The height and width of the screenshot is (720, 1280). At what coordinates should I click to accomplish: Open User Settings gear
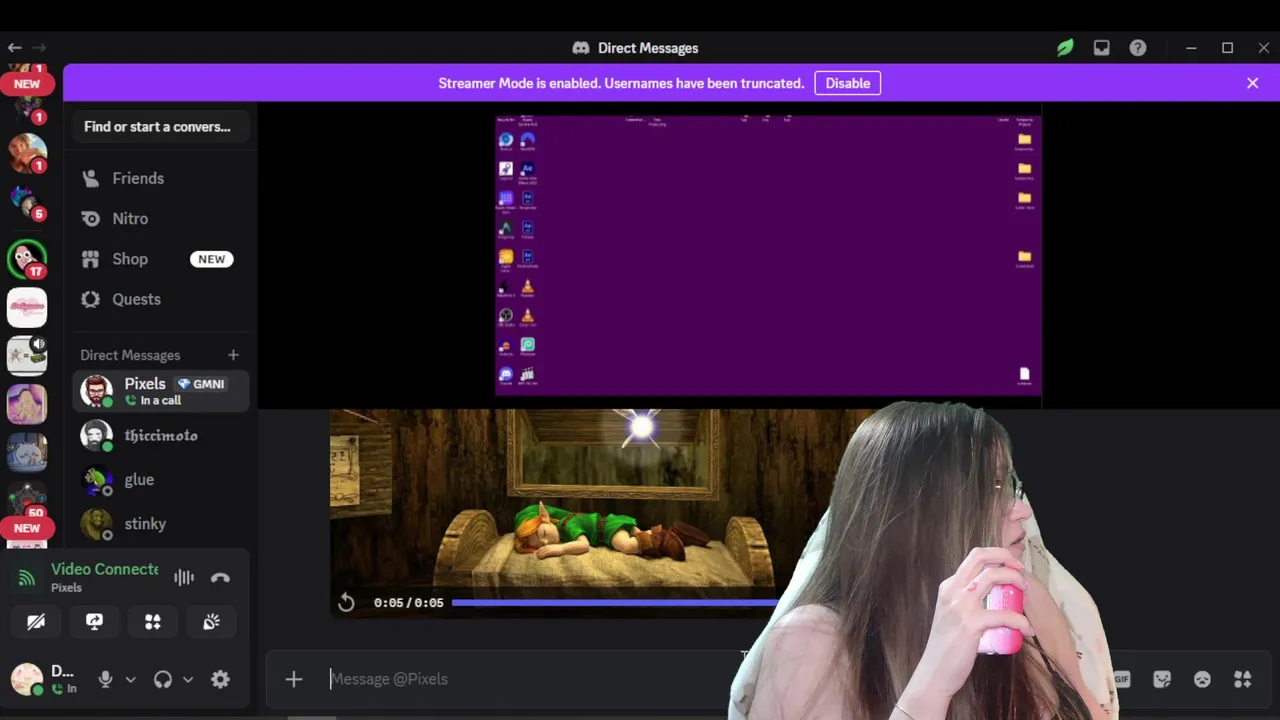(x=220, y=679)
